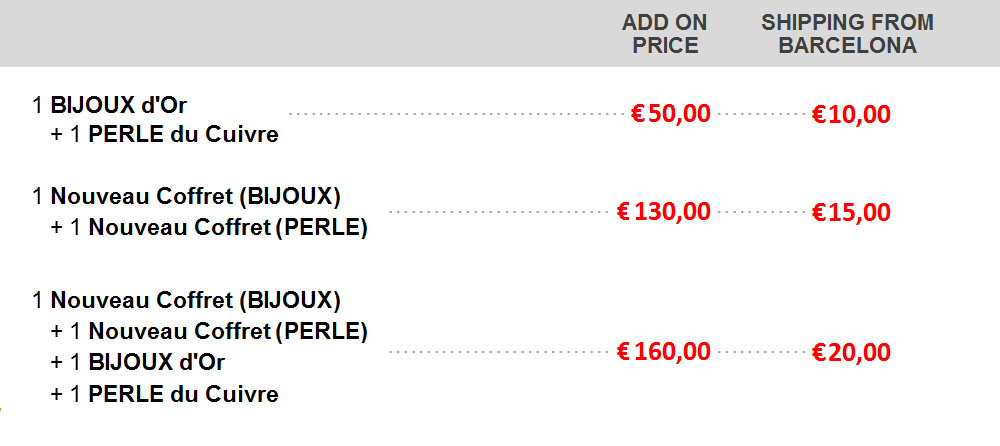Click the €15,00 shipping price
Image resolution: width=1000 pixels, height=446 pixels.
(851, 212)
